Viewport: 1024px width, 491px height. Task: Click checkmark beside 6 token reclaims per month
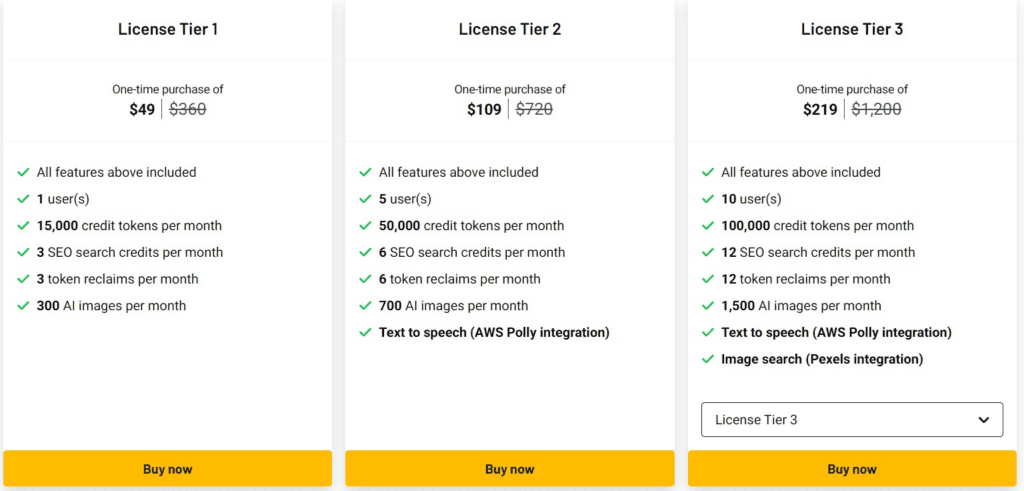click(x=365, y=279)
